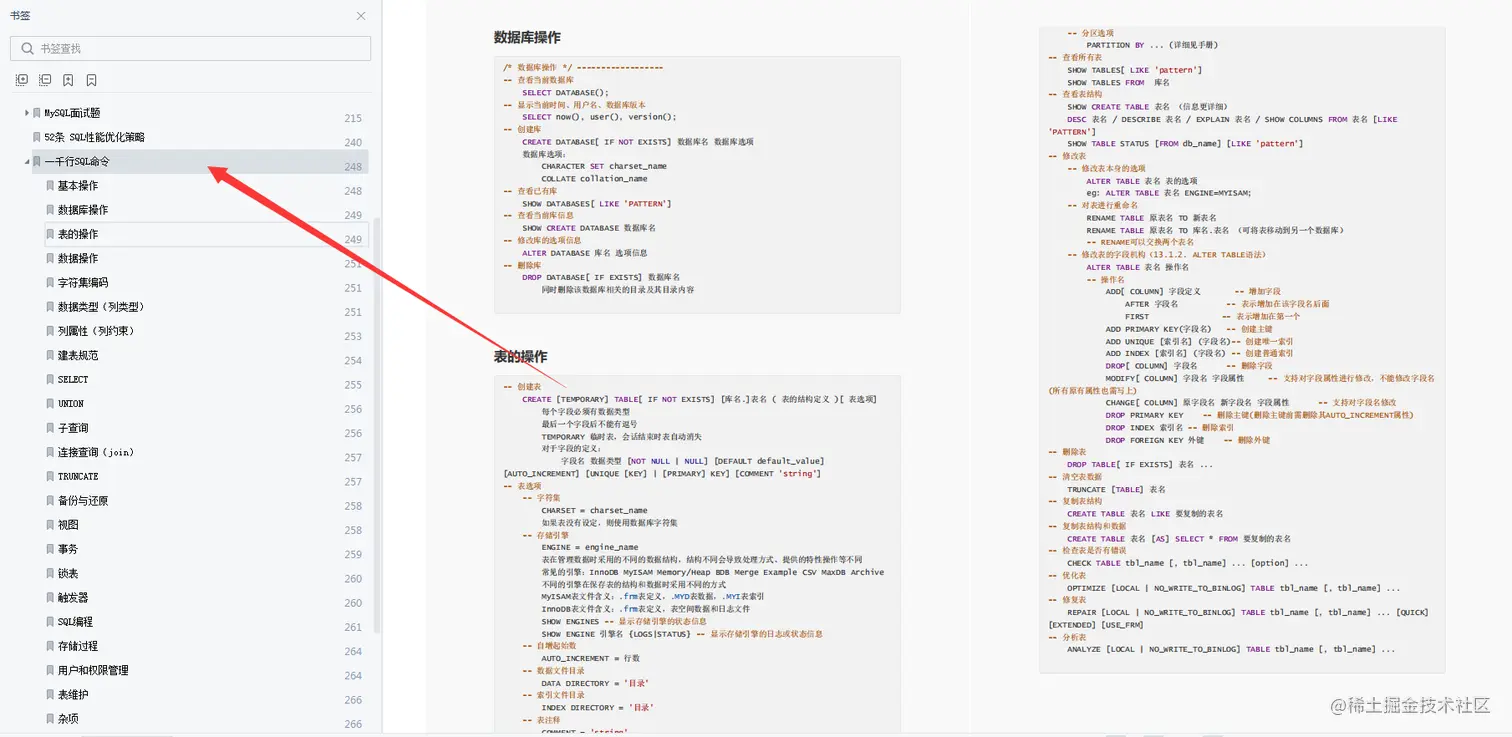1512x737 pixels.
Task: Jump to the SELECT bookmark
Action: (73, 380)
